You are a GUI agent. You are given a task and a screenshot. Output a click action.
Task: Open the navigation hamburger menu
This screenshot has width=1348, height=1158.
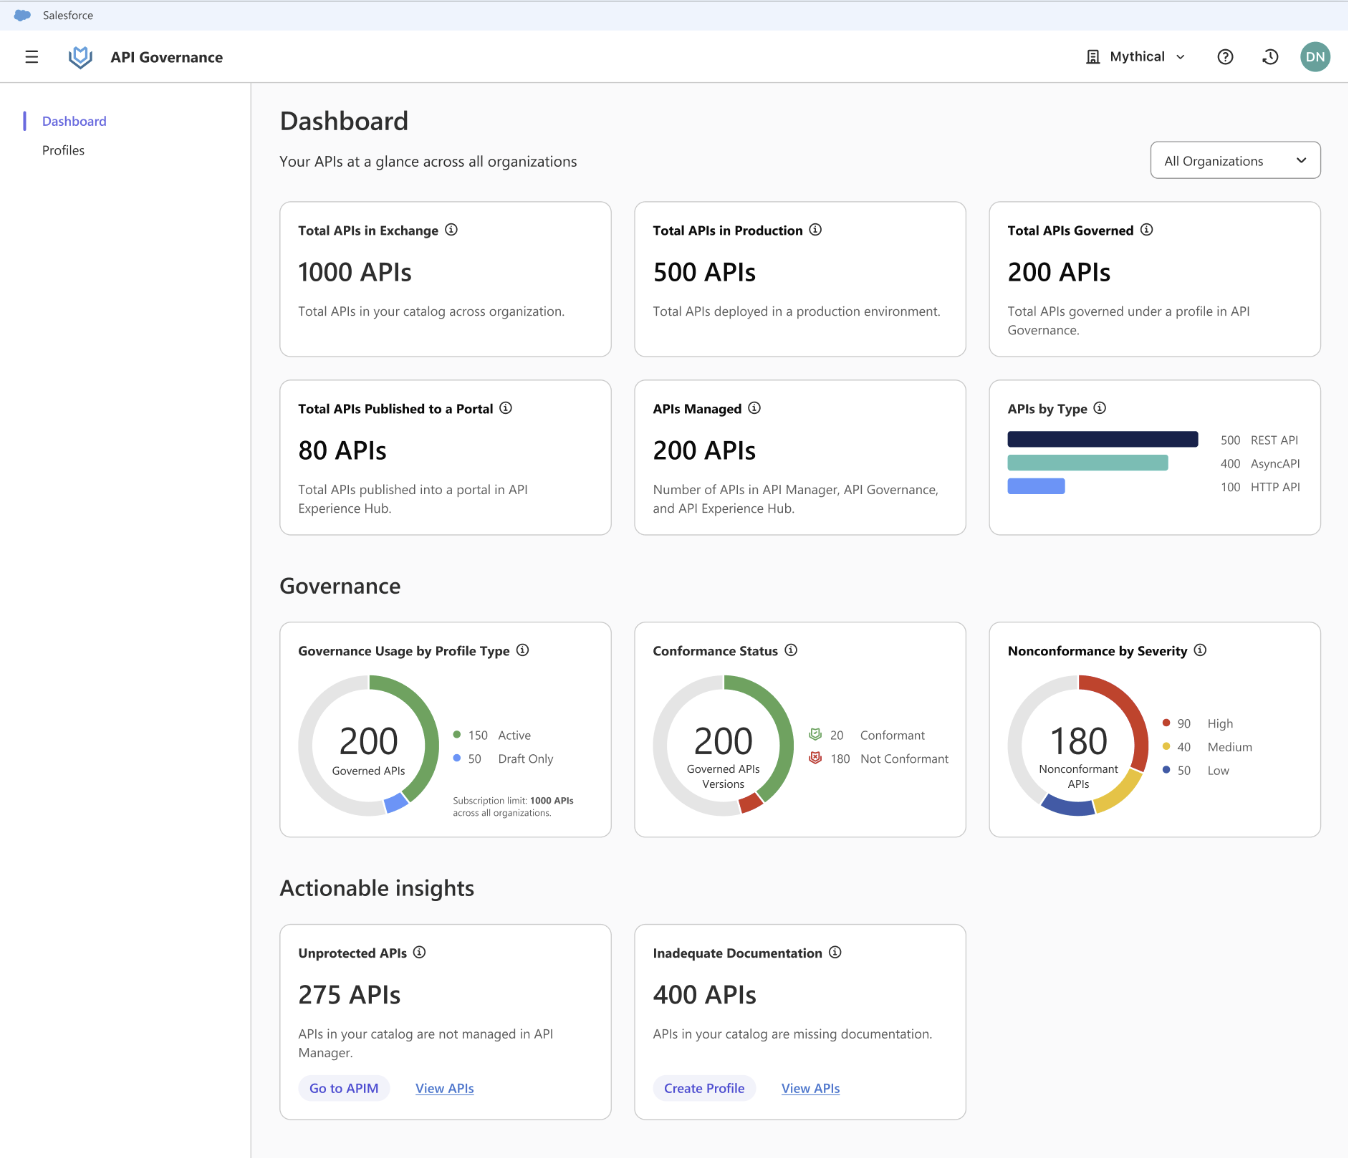point(31,57)
